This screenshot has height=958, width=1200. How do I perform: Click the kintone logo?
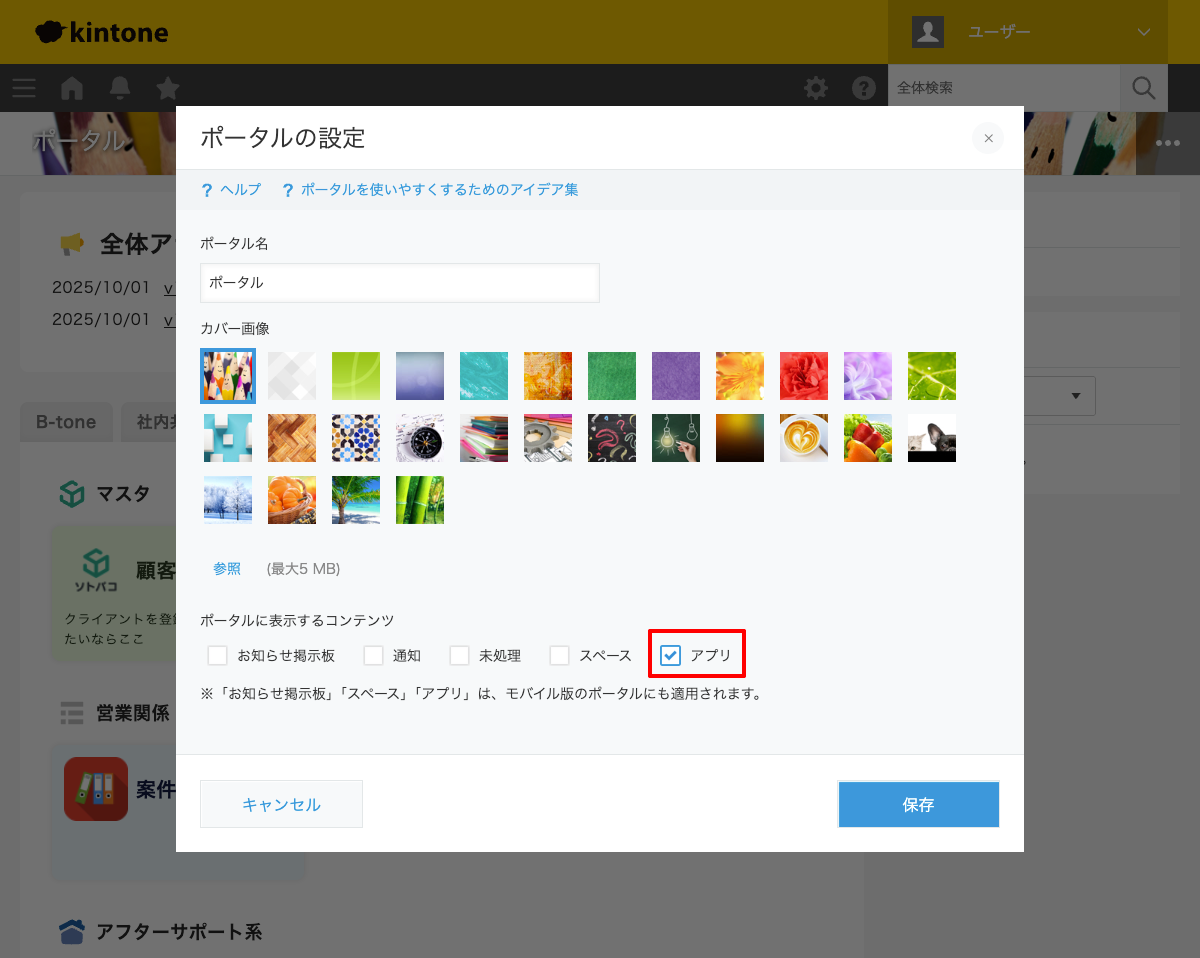100,31
